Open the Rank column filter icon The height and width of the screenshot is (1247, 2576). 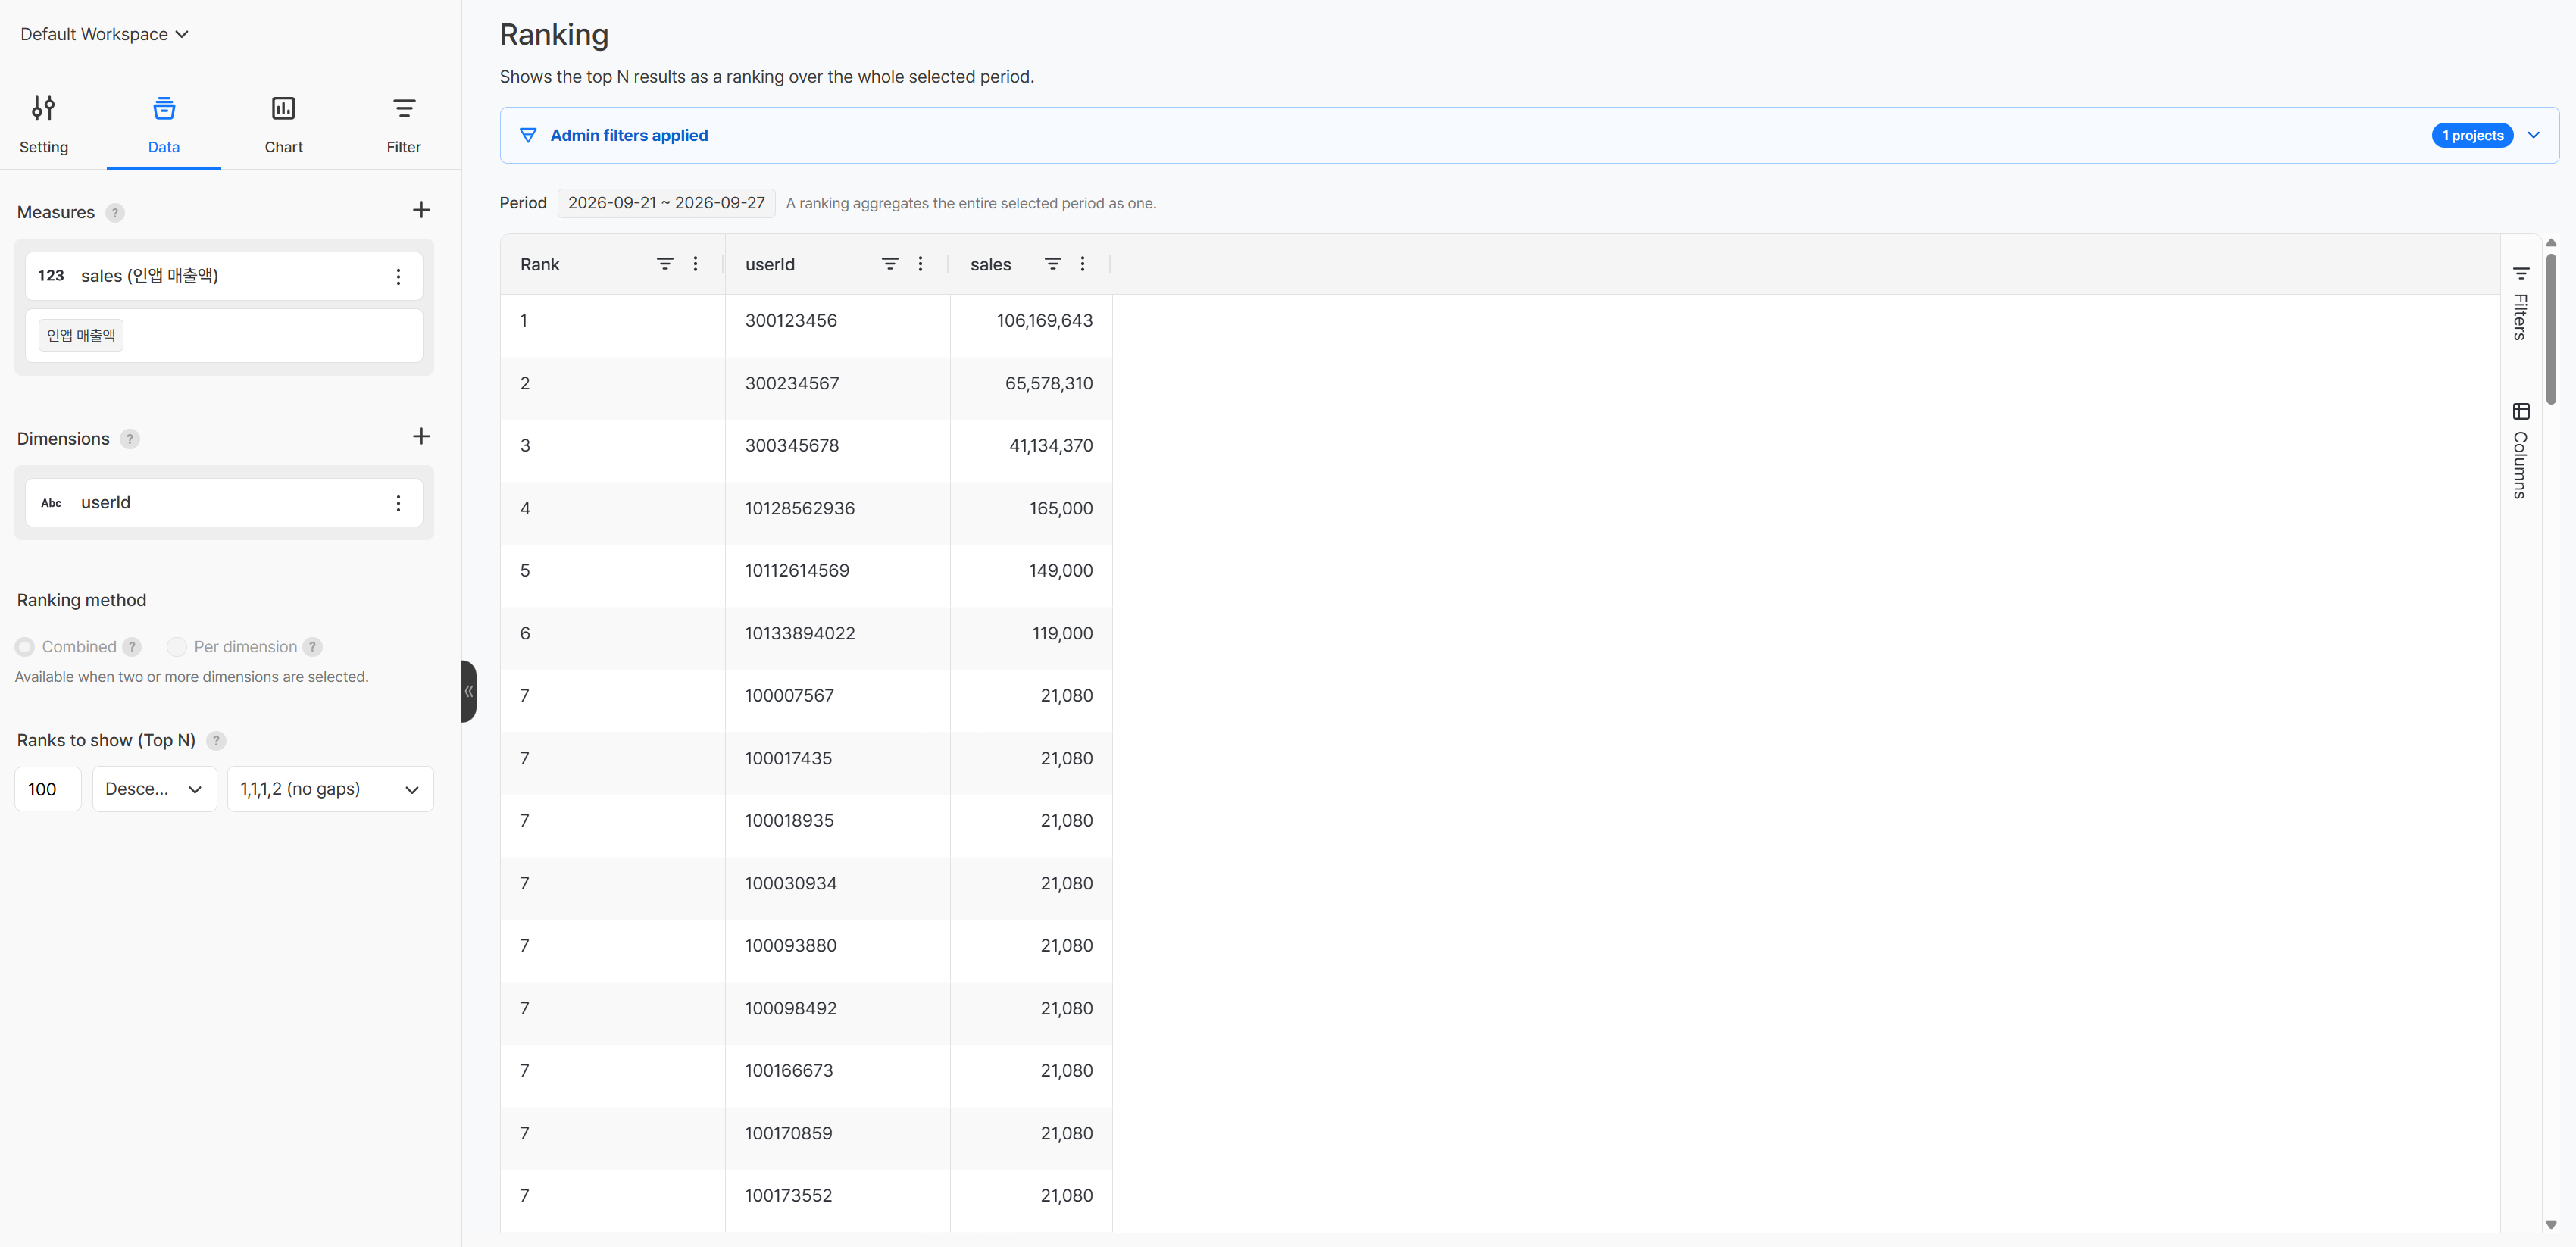coord(664,264)
